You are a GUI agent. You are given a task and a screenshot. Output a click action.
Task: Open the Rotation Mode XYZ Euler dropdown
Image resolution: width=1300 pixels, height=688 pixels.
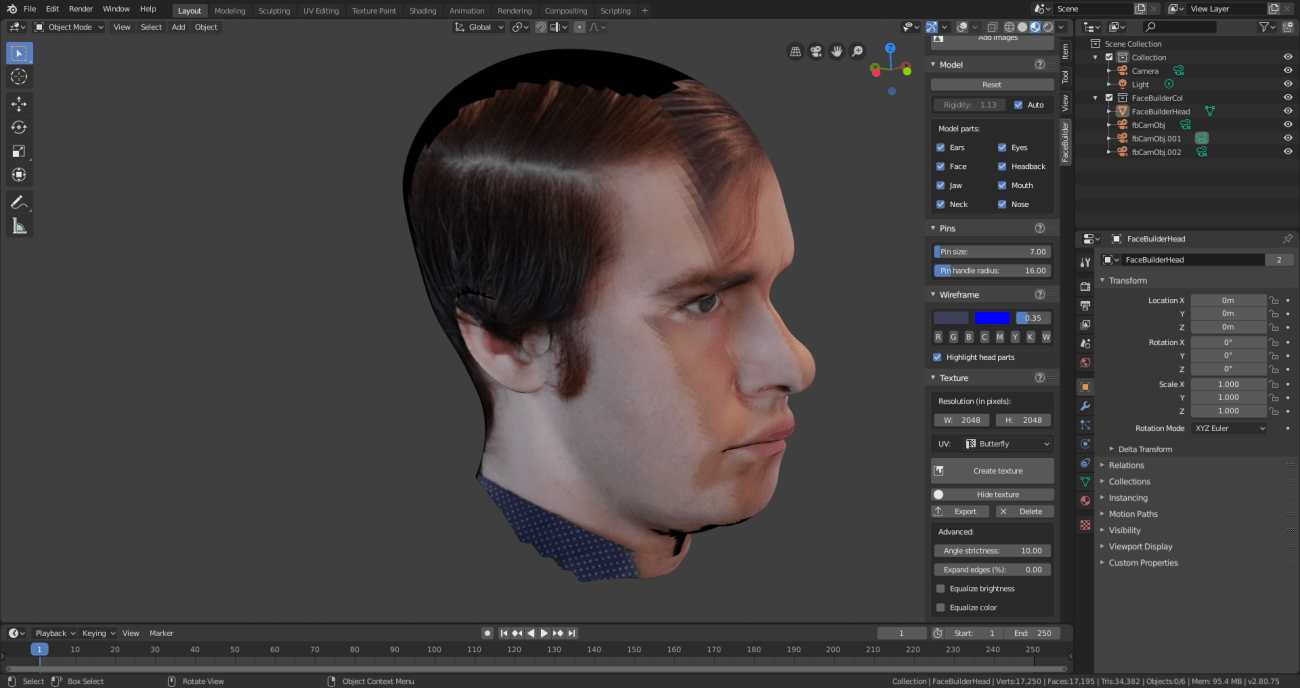[x=1229, y=428]
